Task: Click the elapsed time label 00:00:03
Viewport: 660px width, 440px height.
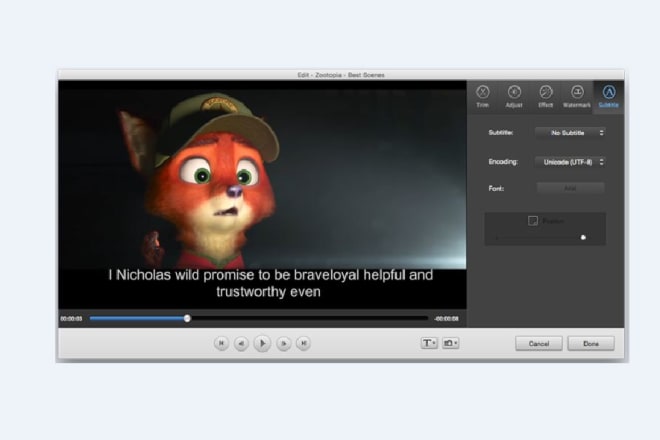Action: [72, 319]
